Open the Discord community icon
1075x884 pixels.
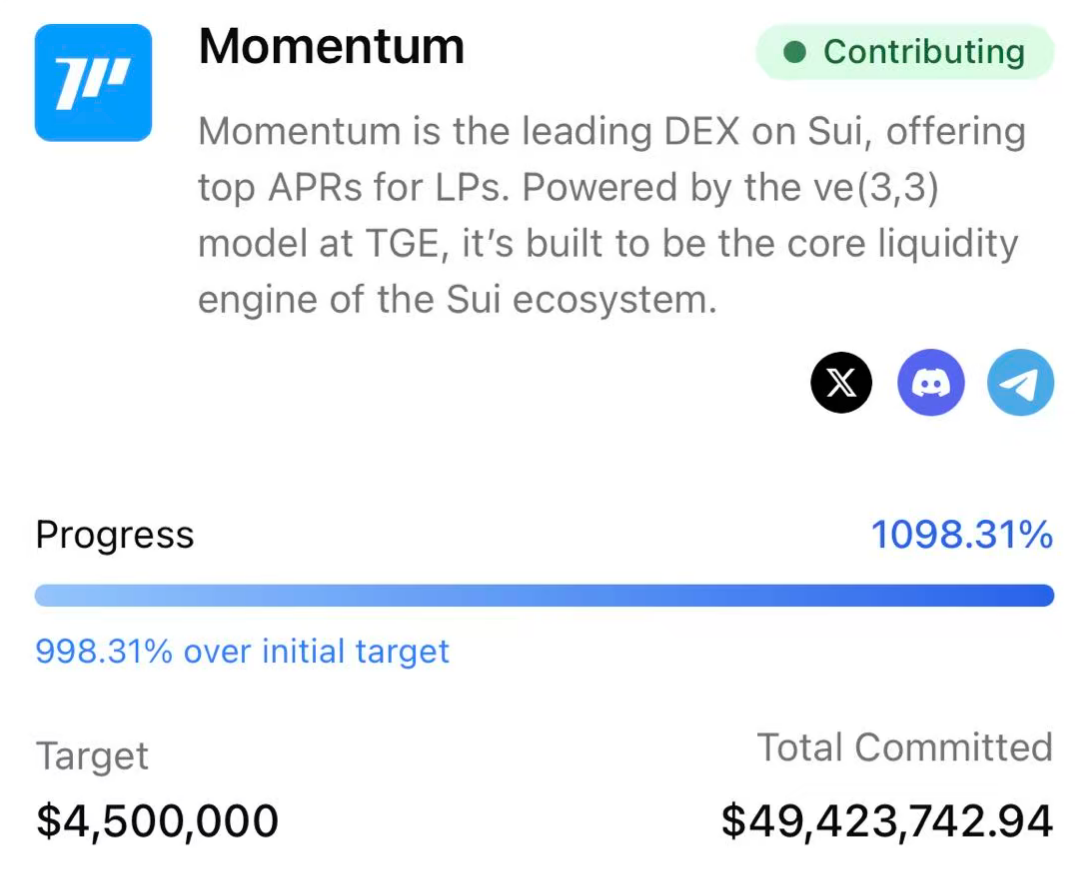coord(930,383)
